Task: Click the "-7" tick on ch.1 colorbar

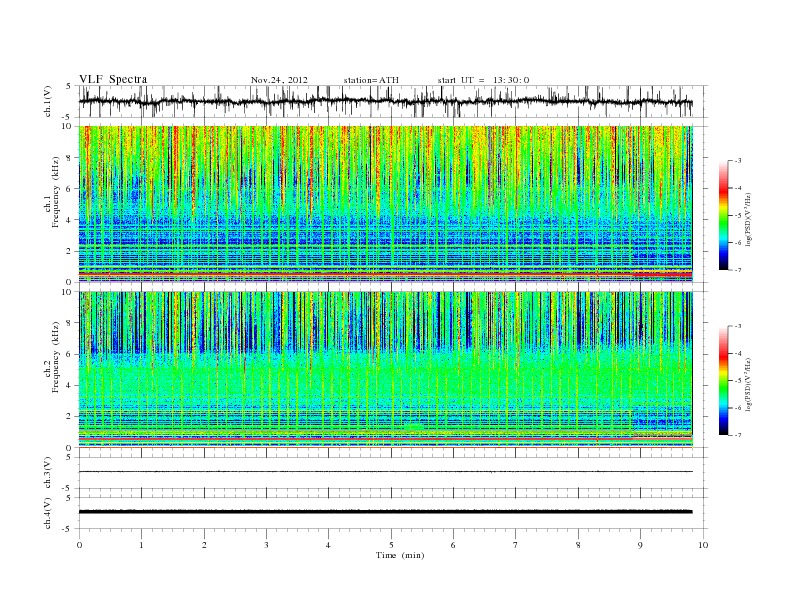Action: (738, 271)
